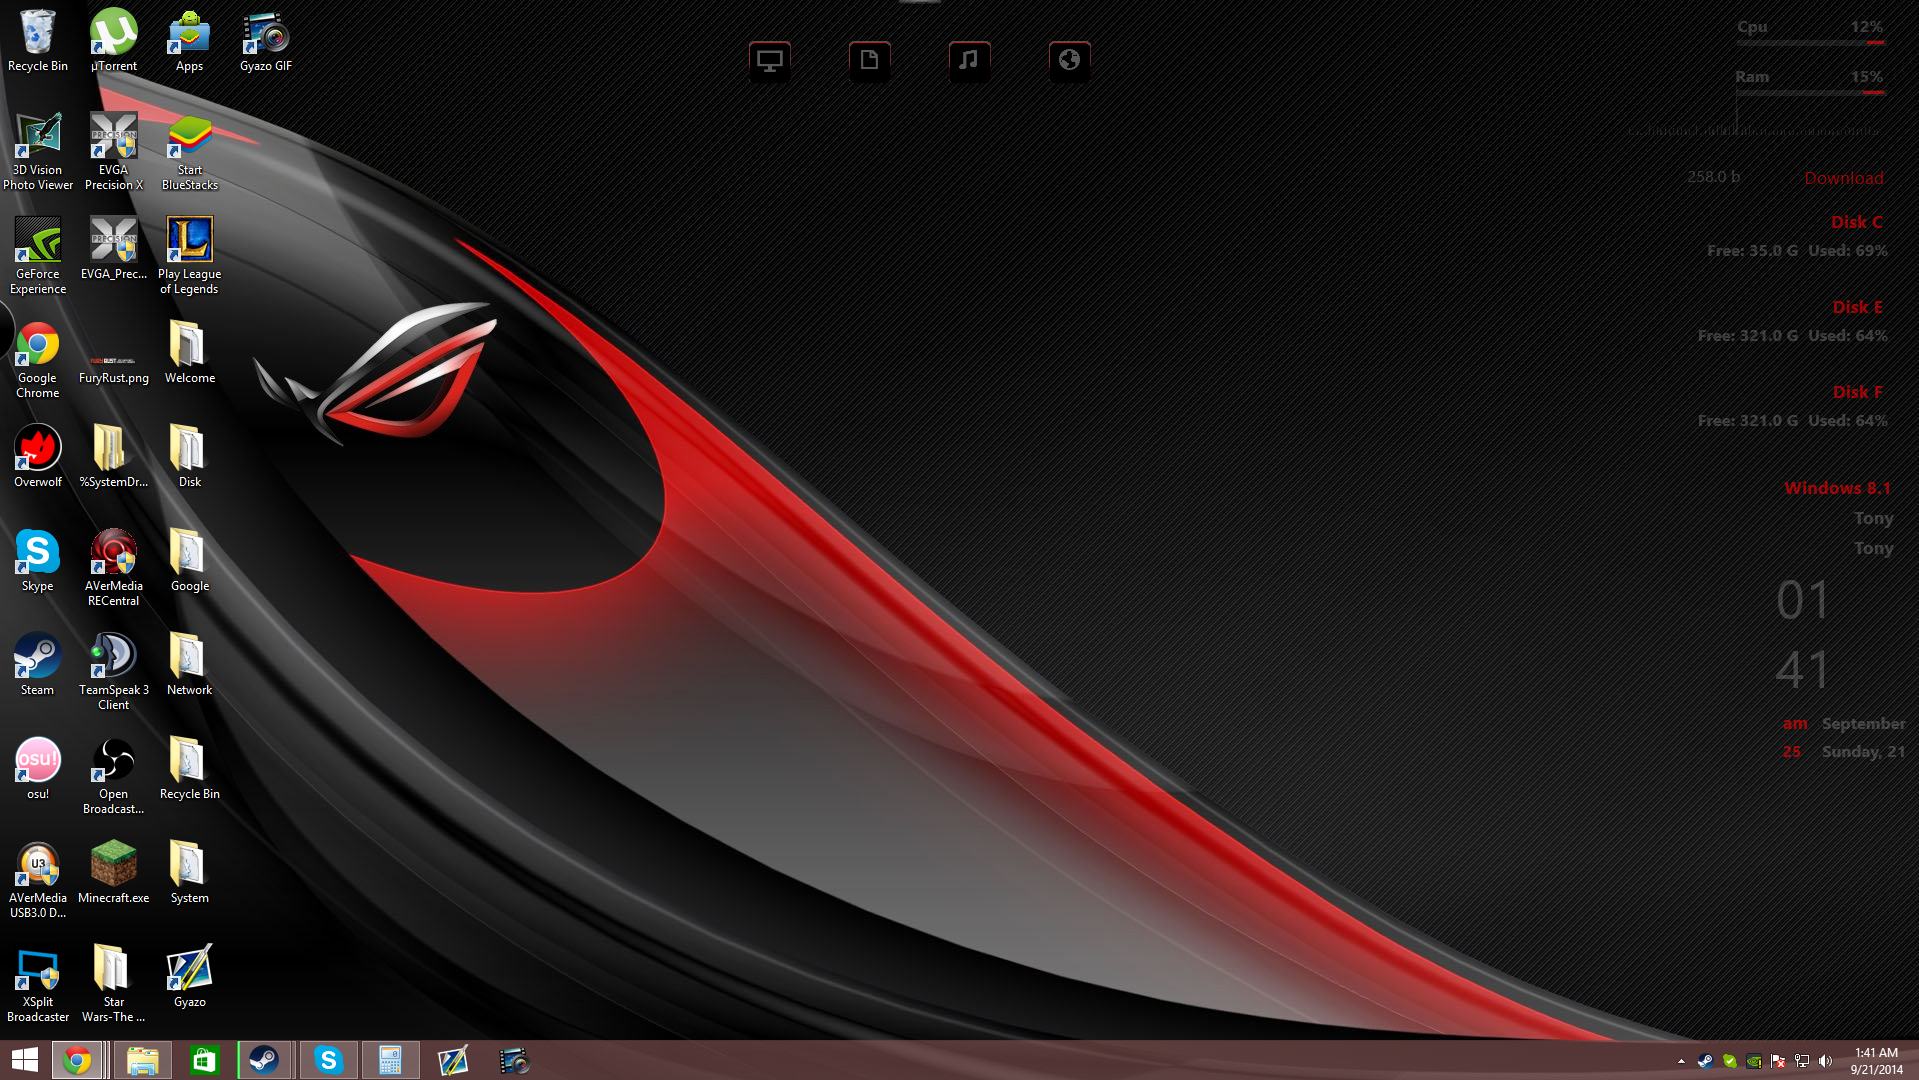
Task: Open the network connection tray icon
Action: click(x=1802, y=1061)
